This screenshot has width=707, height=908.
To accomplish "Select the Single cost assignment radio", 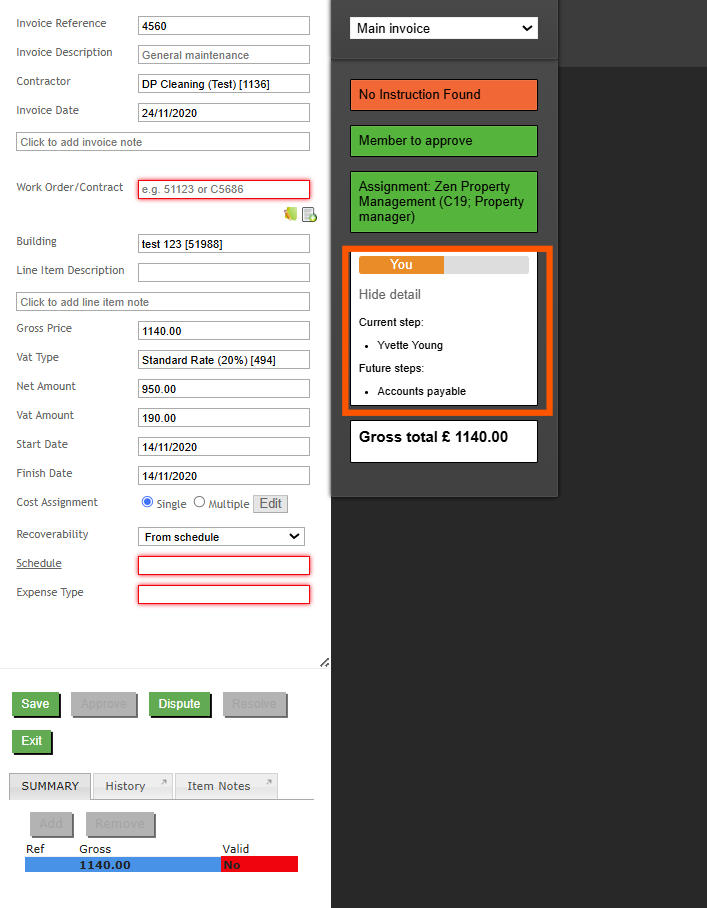I will point(147,502).
